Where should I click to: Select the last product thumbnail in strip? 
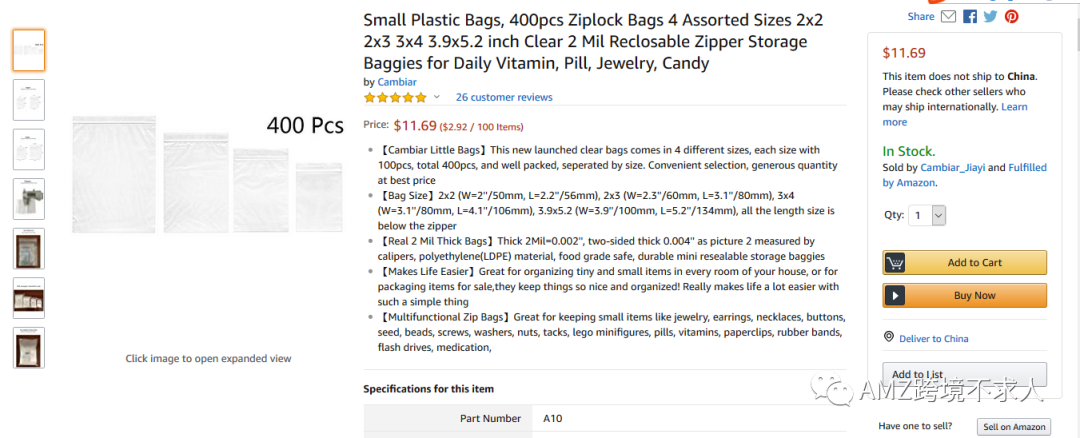click(x=28, y=347)
